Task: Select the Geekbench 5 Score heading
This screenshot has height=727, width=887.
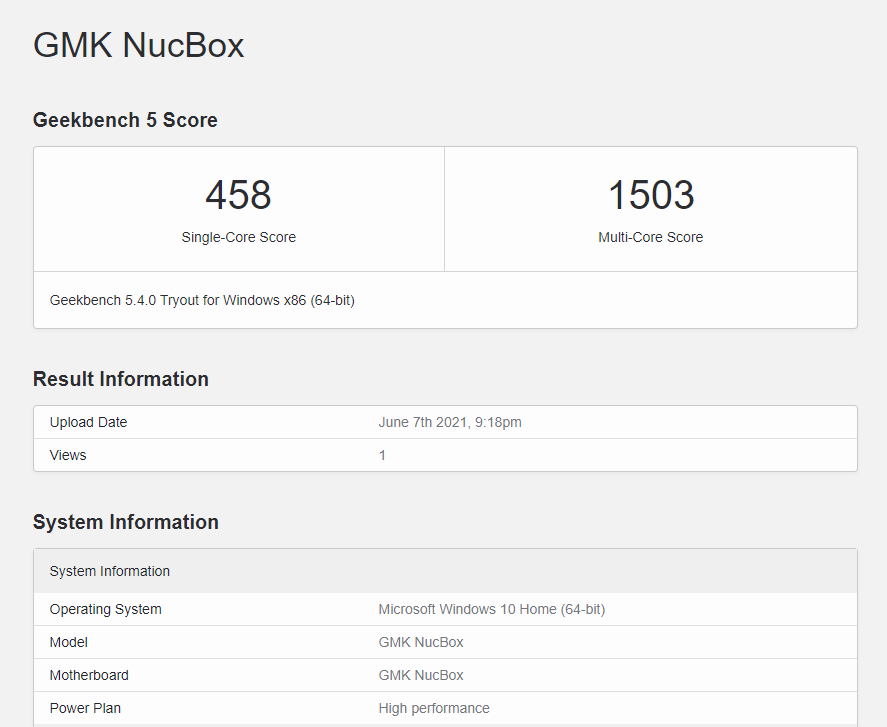Action: 125,120
